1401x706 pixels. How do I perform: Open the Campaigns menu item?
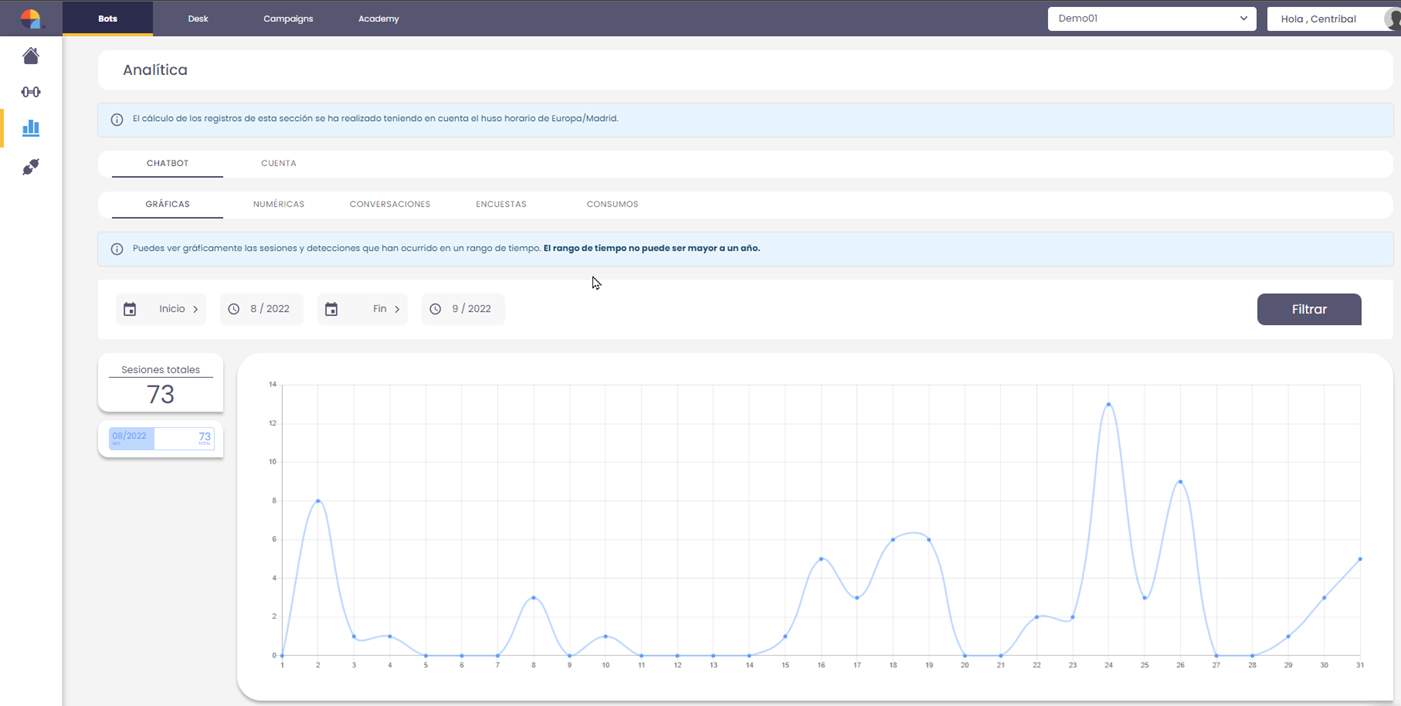tap(288, 19)
